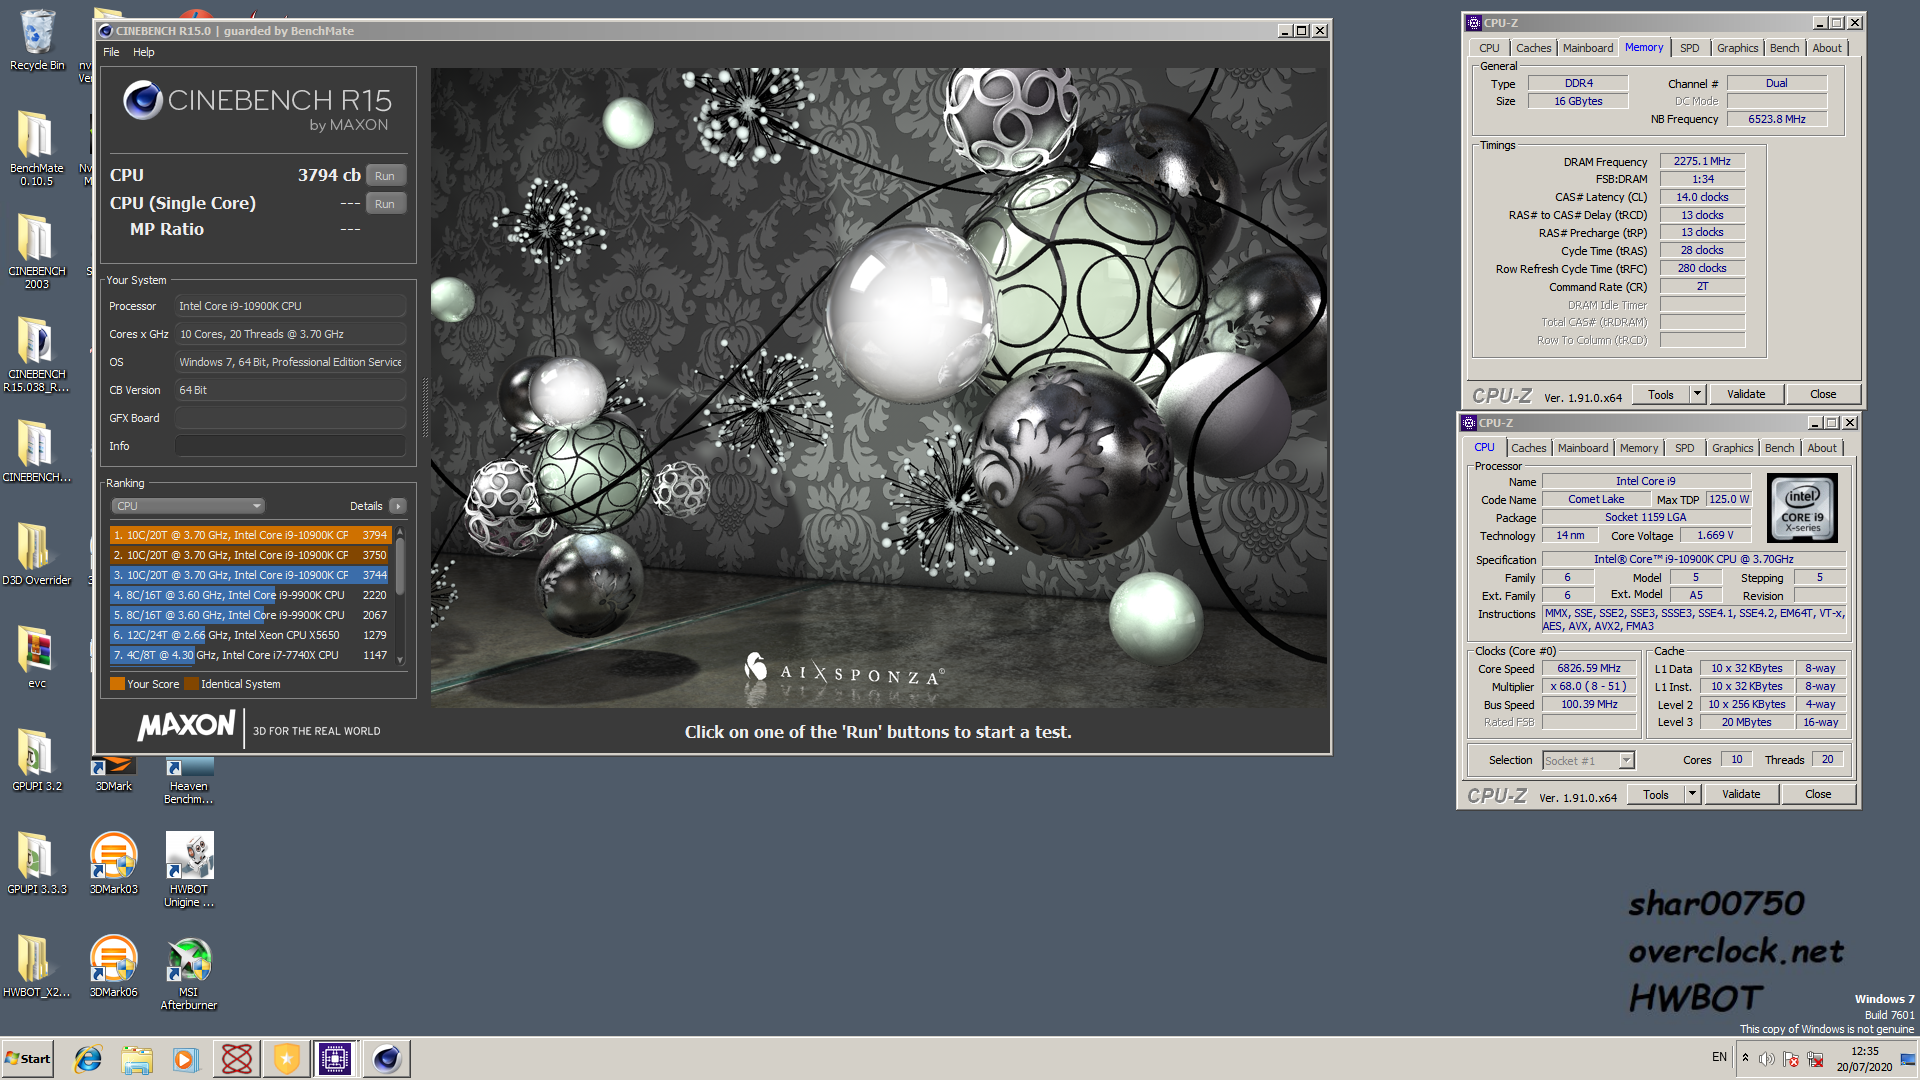Open the EN language bar indicator
The height and width of the screenshot is (1080, 1920).
(x=1719, y=1057)
